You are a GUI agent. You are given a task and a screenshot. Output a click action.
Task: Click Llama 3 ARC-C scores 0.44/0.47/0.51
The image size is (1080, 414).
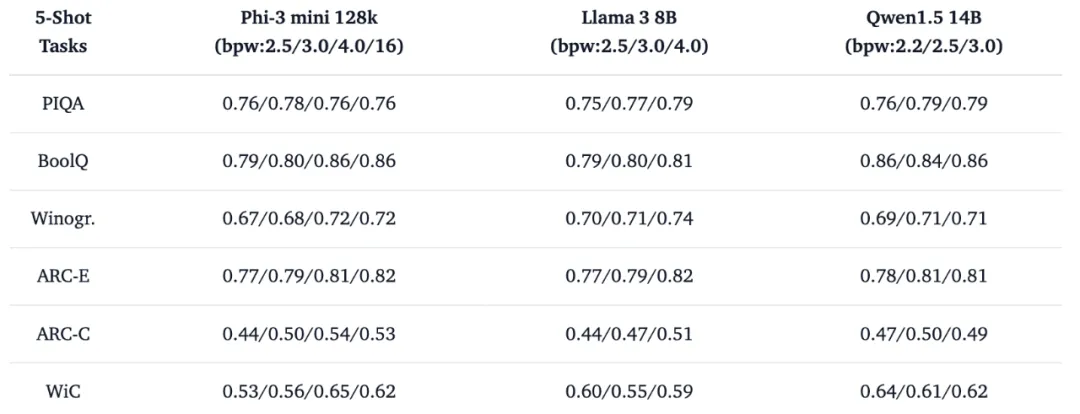coord(629,333)
